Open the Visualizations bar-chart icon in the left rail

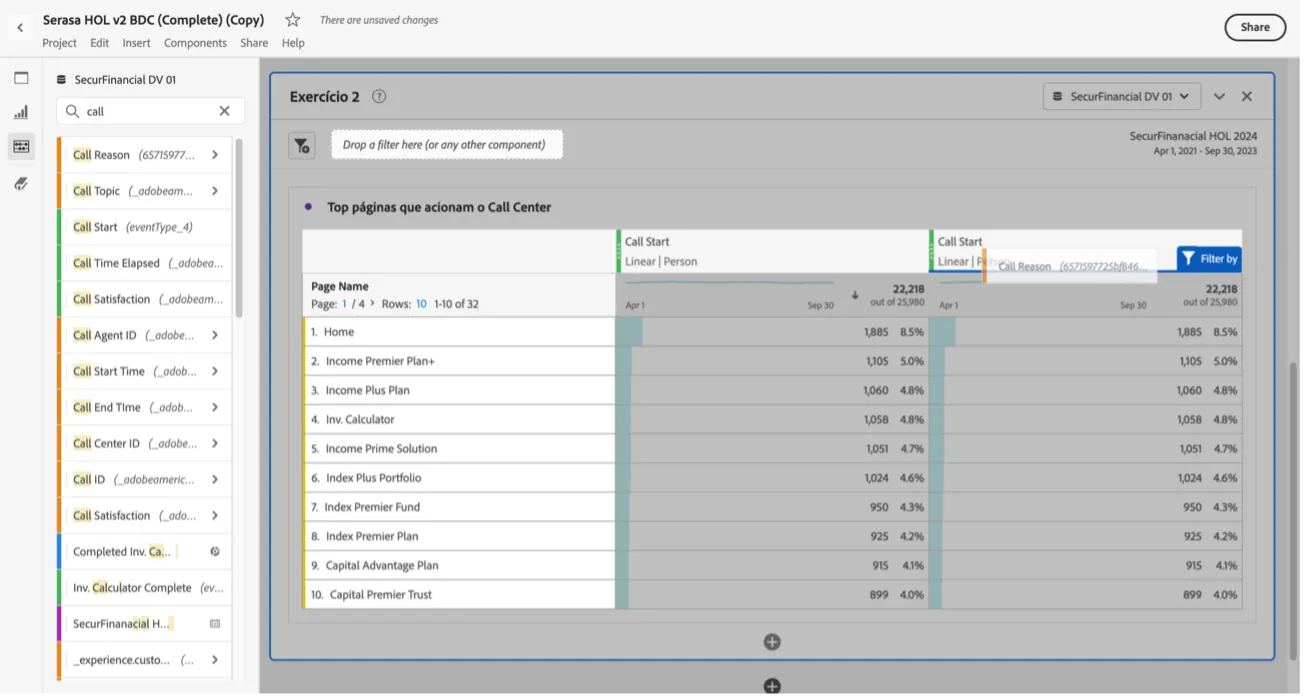21,112
